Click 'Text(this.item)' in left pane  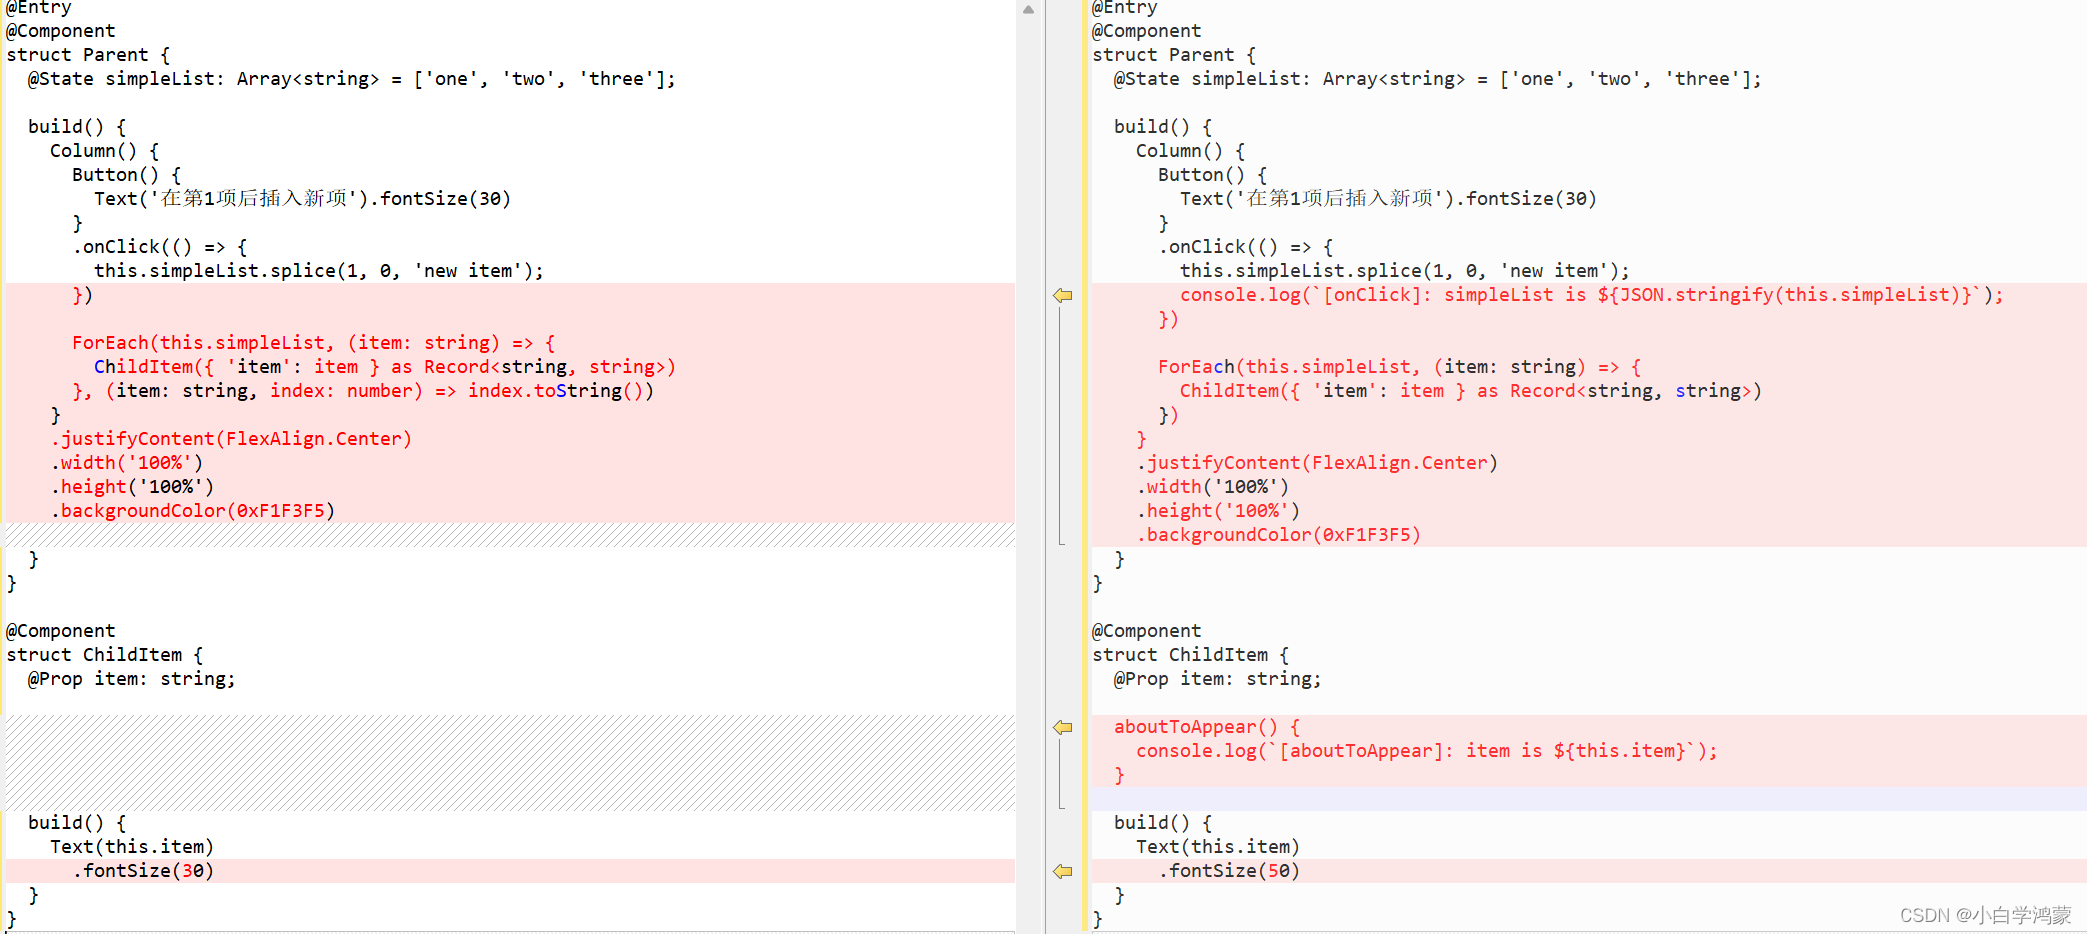click(132, 847)
